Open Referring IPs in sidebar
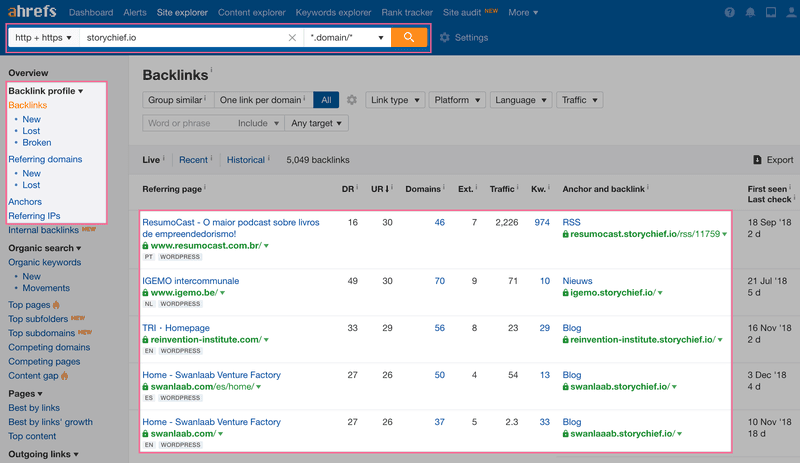 pos(34,216)
